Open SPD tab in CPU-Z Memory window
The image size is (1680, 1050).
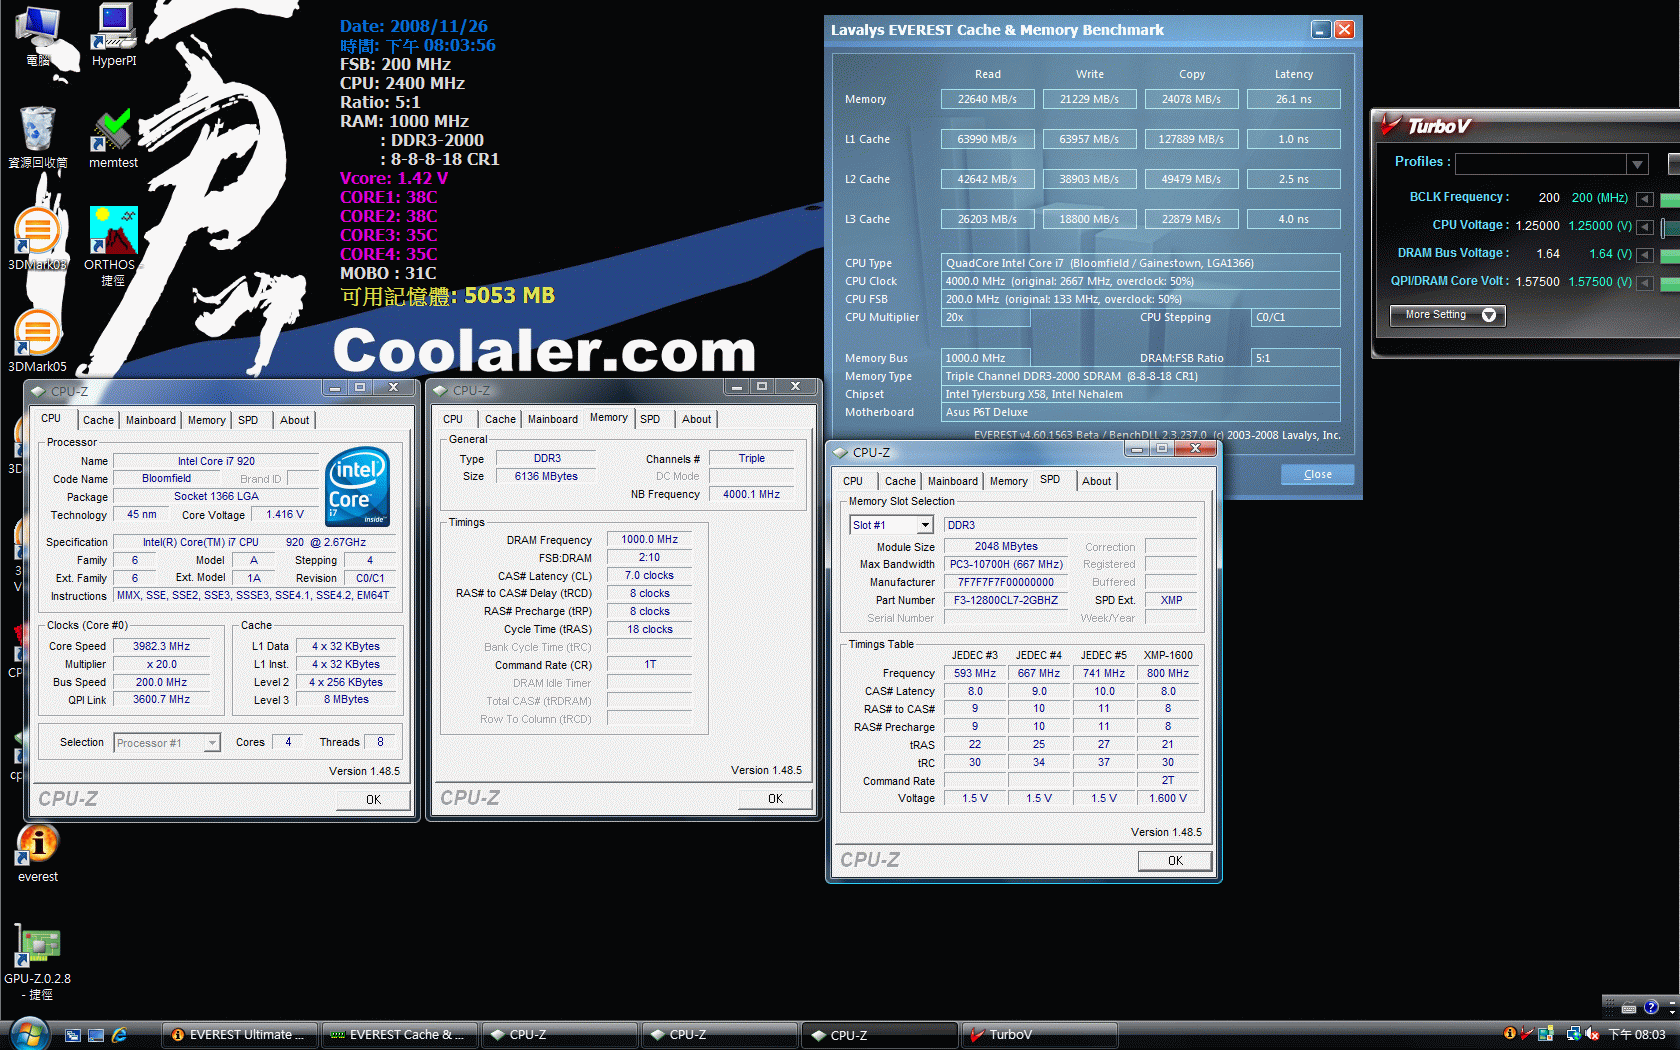click(650, 419)
